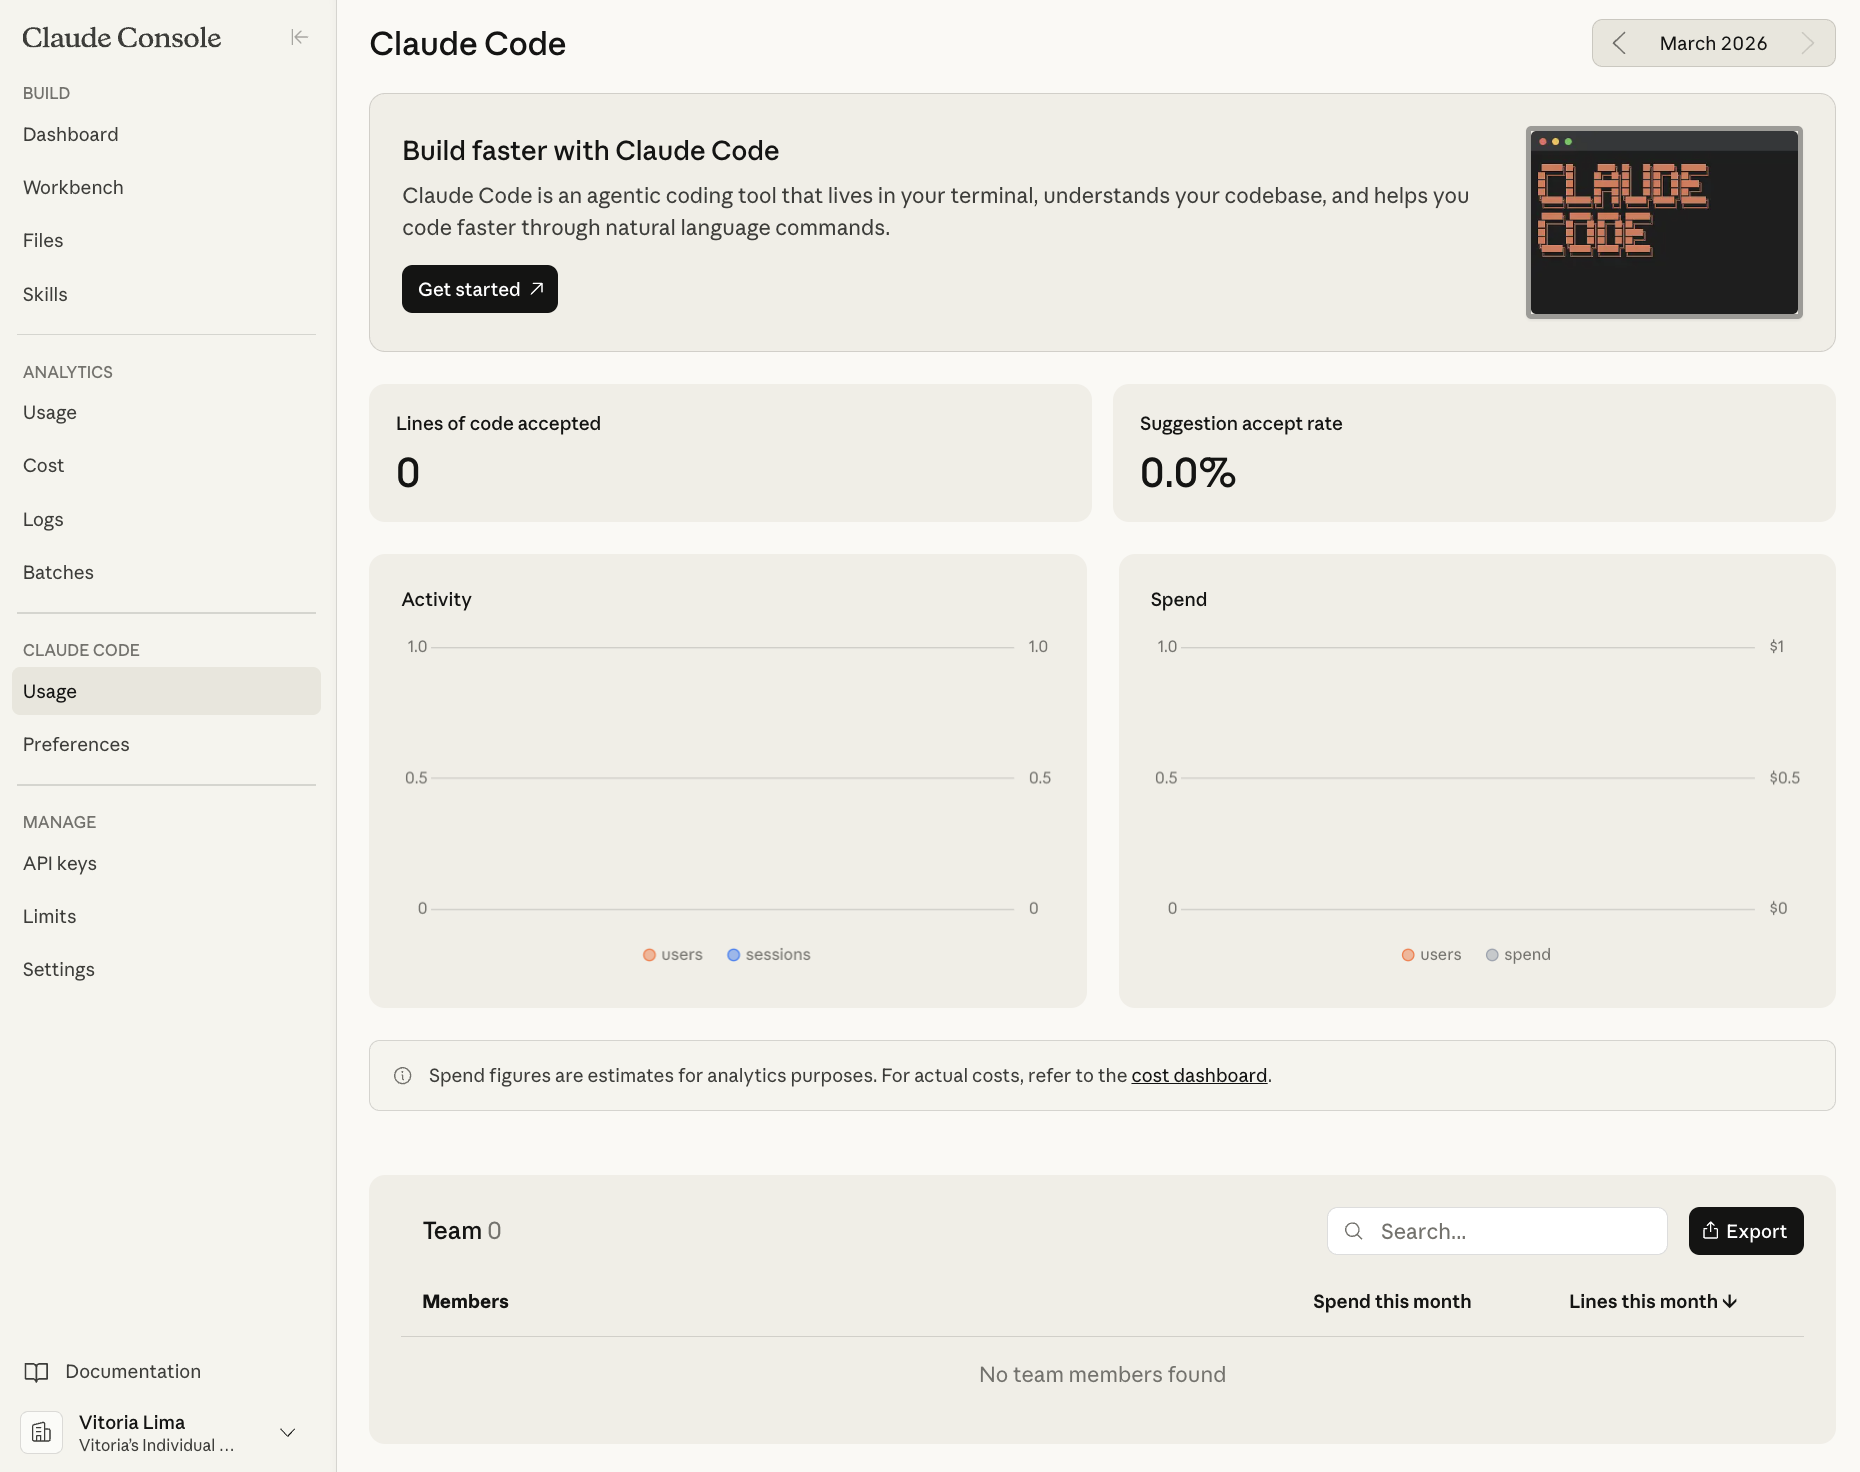Click the upload icon inside the Export button
The image size is (1860, 1472).
[1710, 1231]
